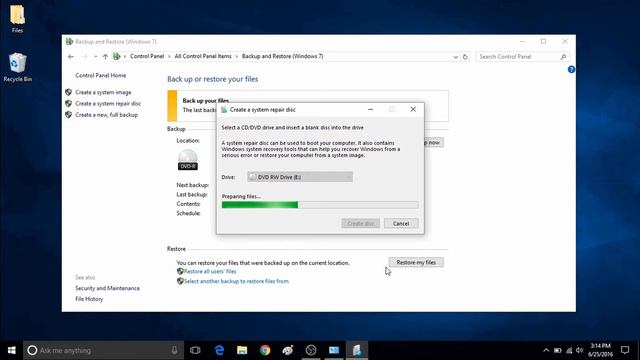
Task: Click the Back up now button
Action: coord(433,142)
